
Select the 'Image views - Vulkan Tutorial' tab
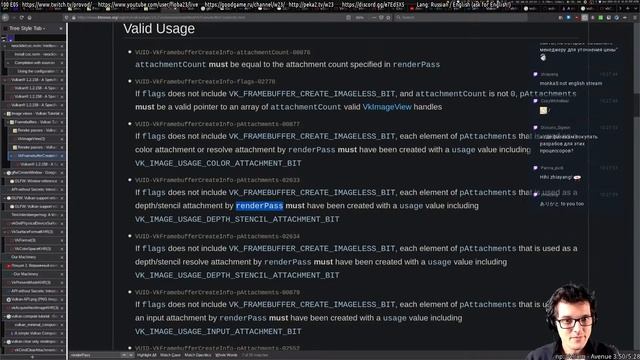pyautogui.click(x=35, y=113)
